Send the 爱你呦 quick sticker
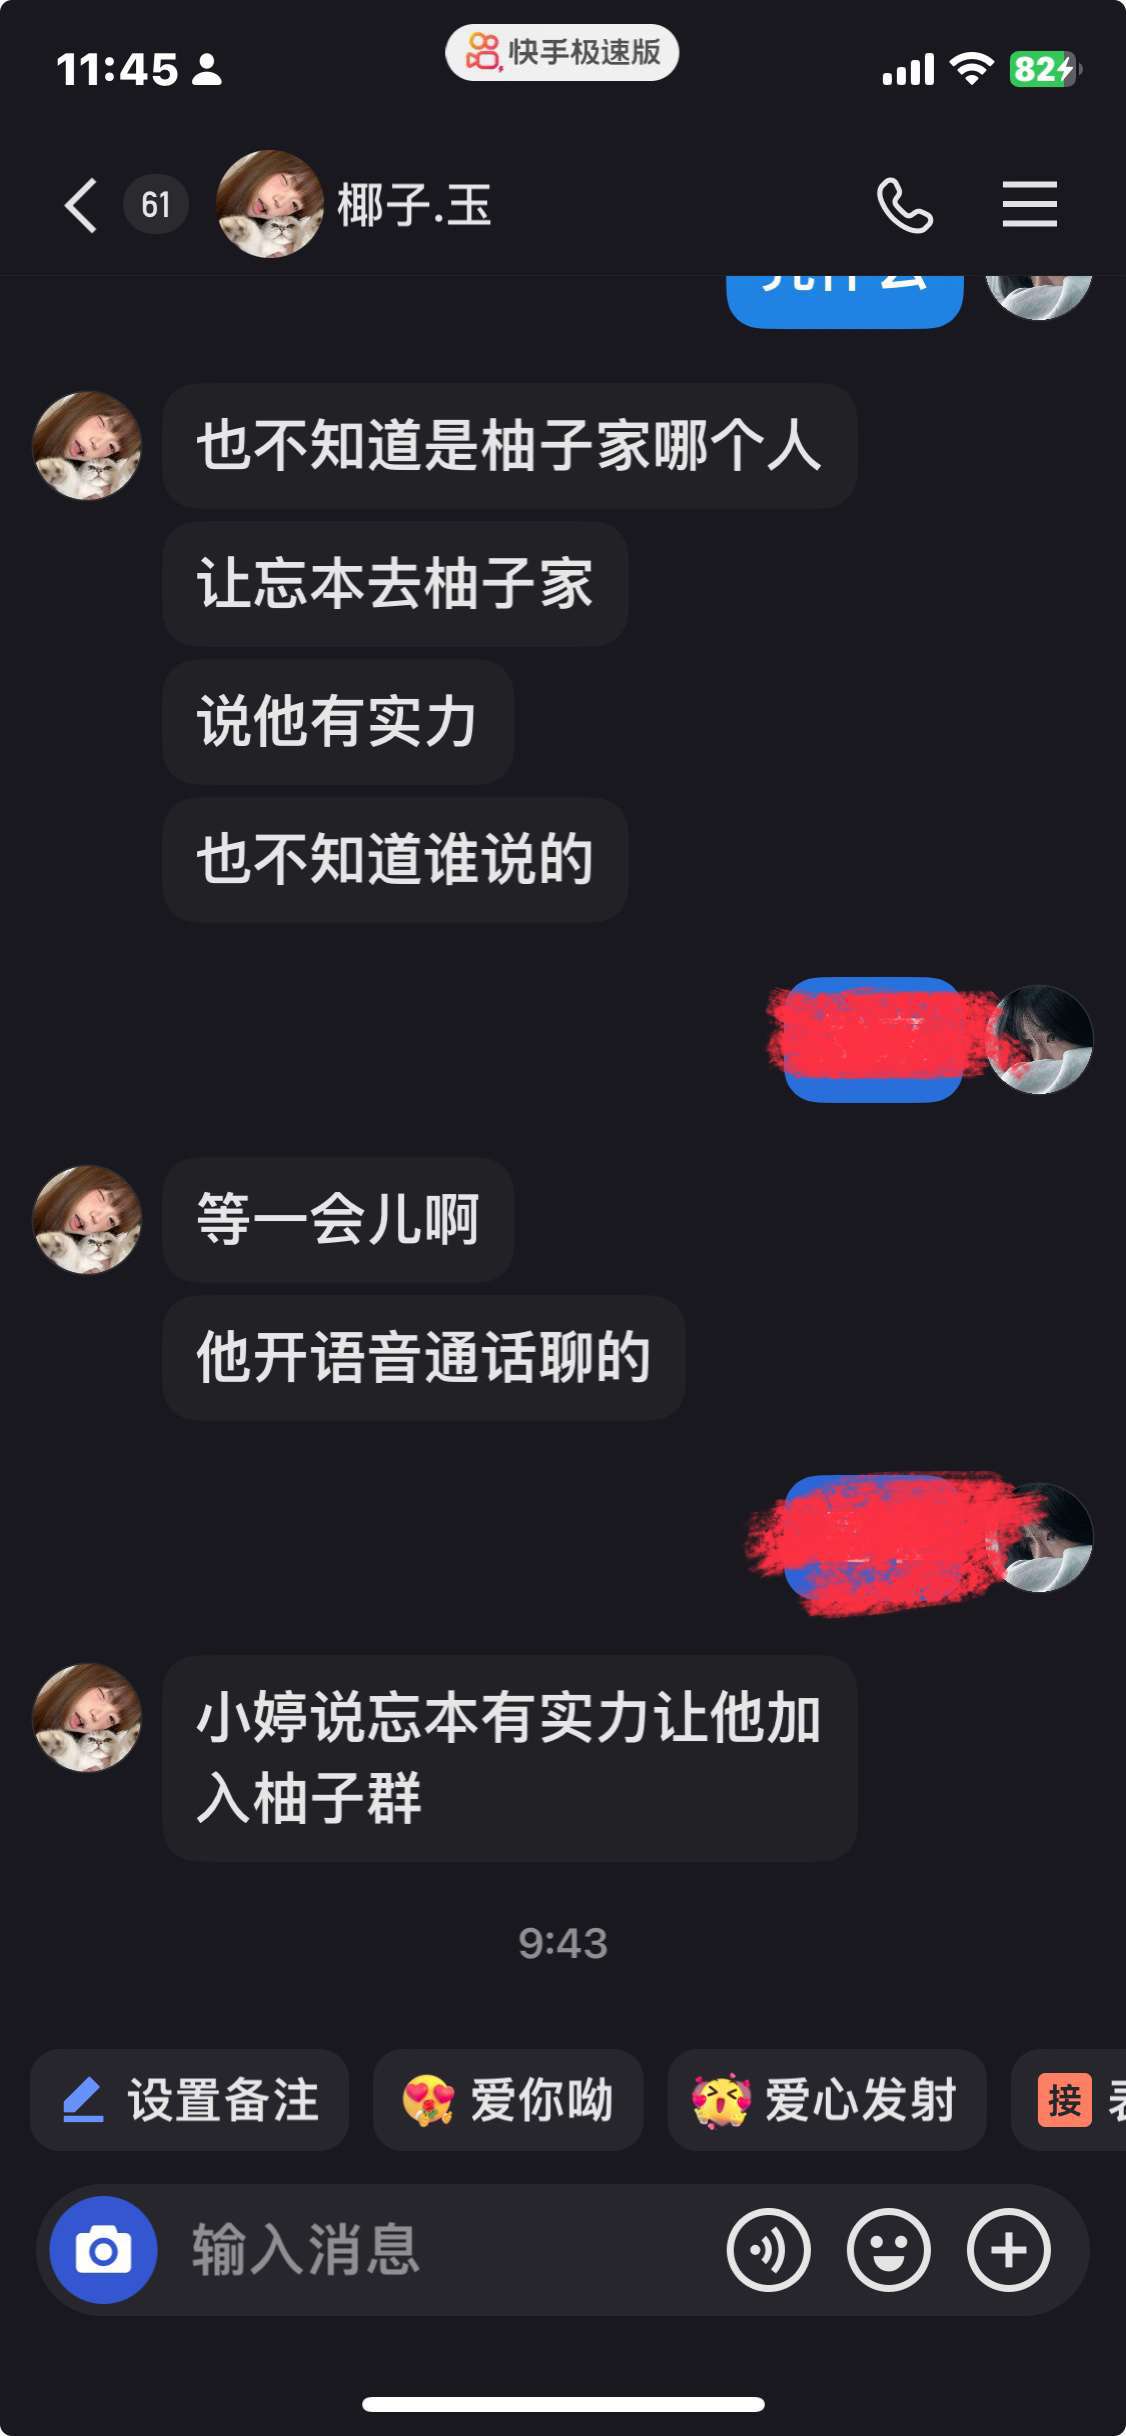This screenshot has width=1126, height=2436. click(508, 2100)
